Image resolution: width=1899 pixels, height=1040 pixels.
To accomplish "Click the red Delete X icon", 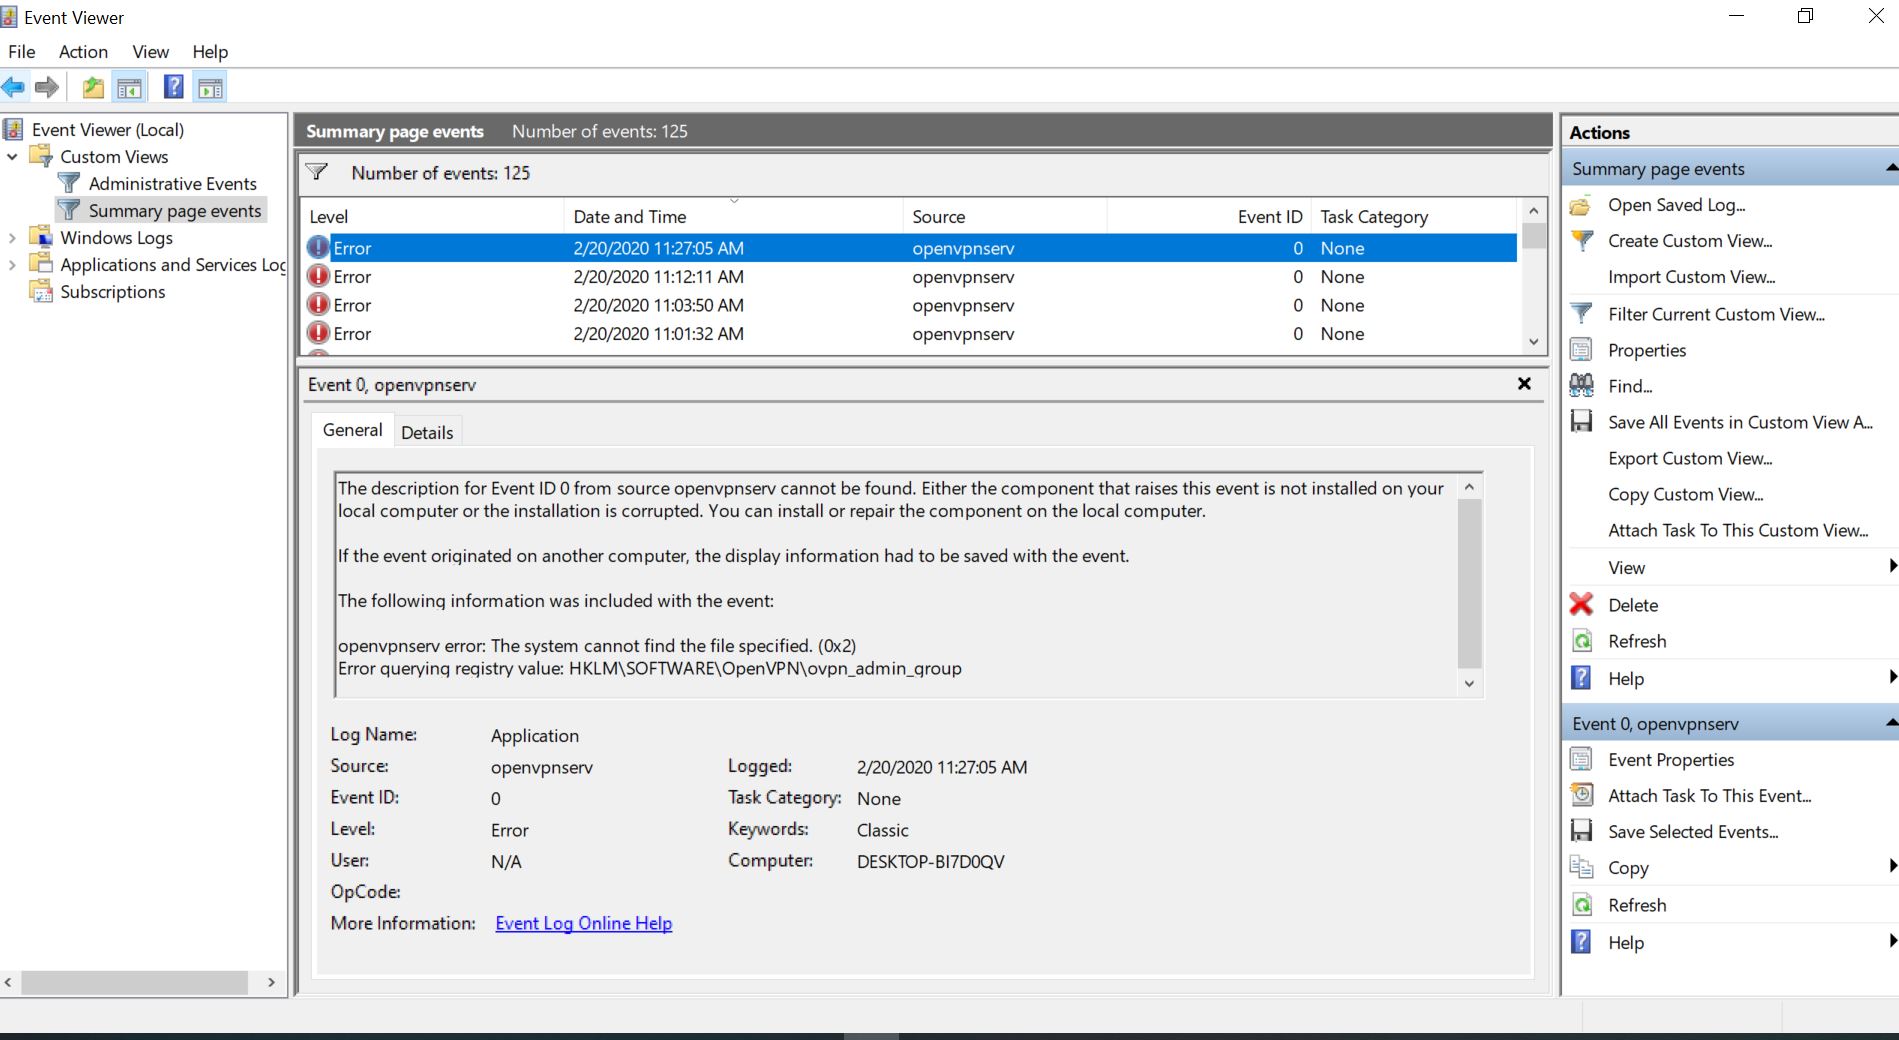I will pyautogui.click(x=1581, y=604).
